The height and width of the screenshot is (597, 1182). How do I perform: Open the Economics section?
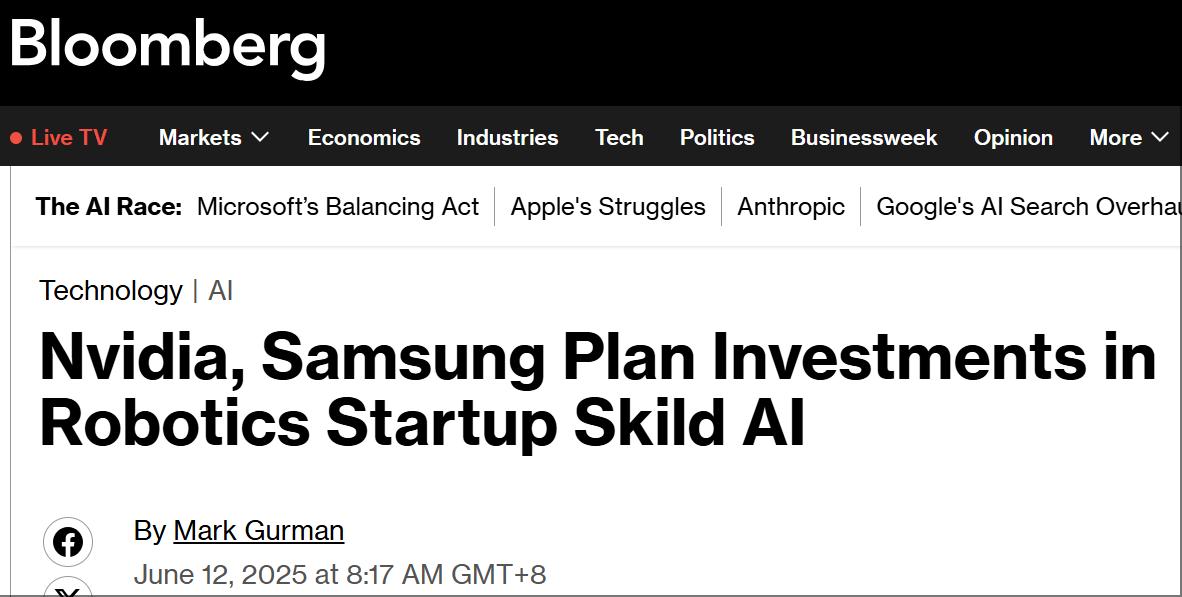(364, 138)
